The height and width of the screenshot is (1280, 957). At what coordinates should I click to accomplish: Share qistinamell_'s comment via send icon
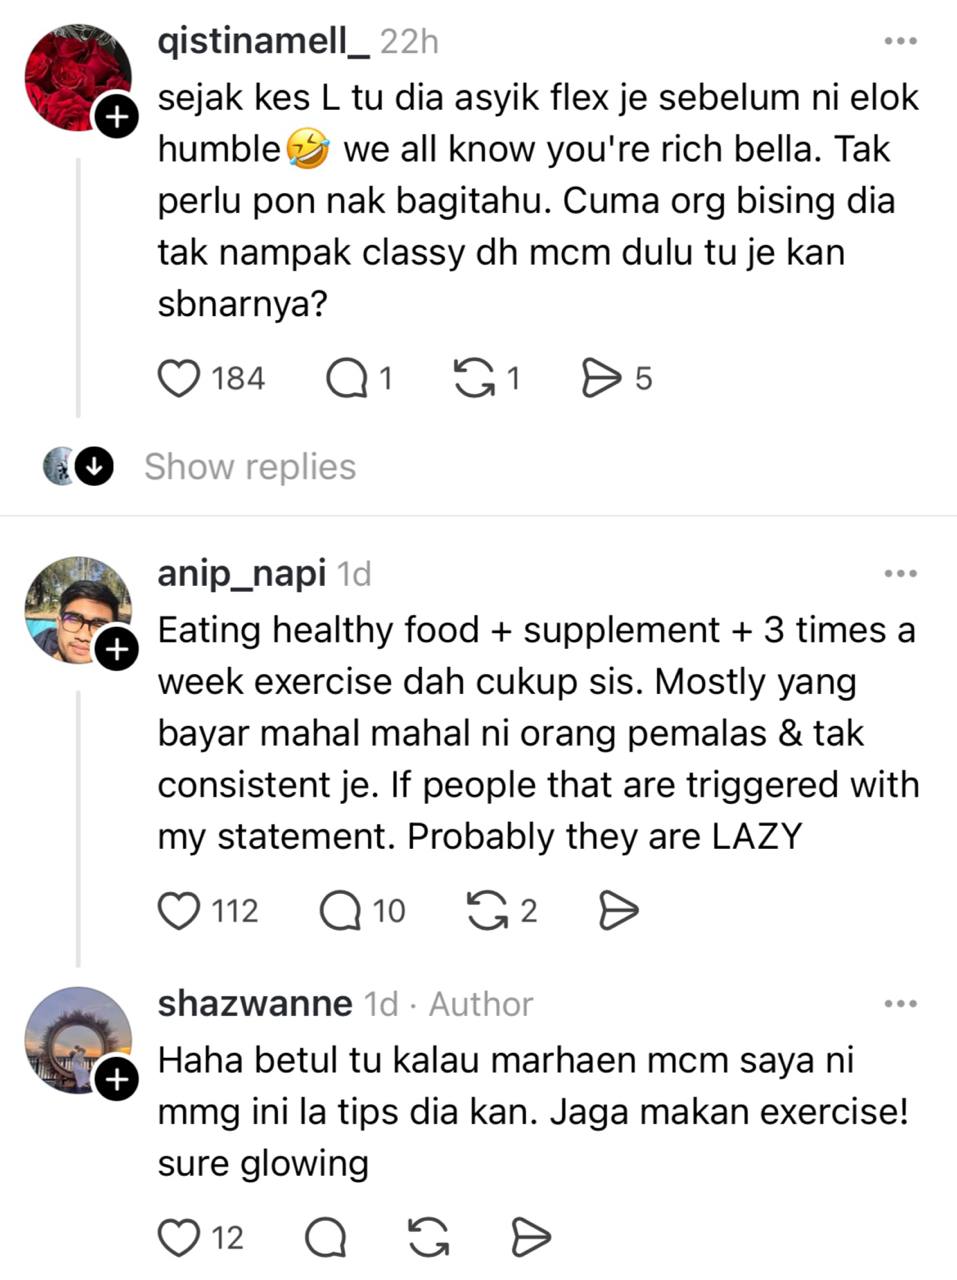602,379
